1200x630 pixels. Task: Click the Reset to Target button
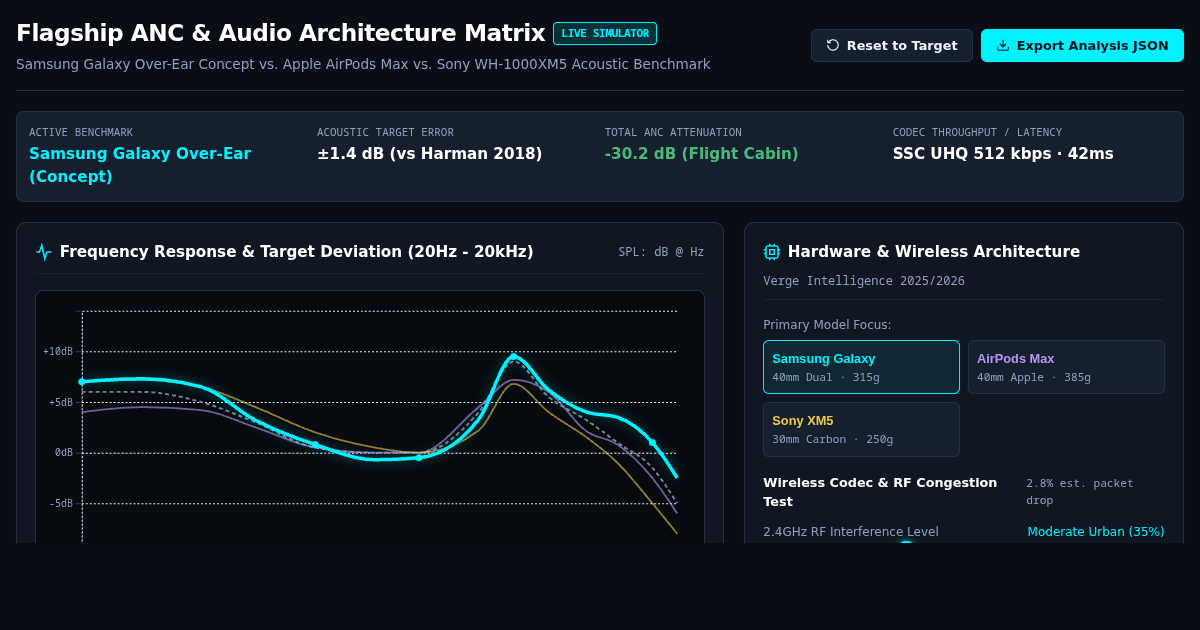pos(891,45)
